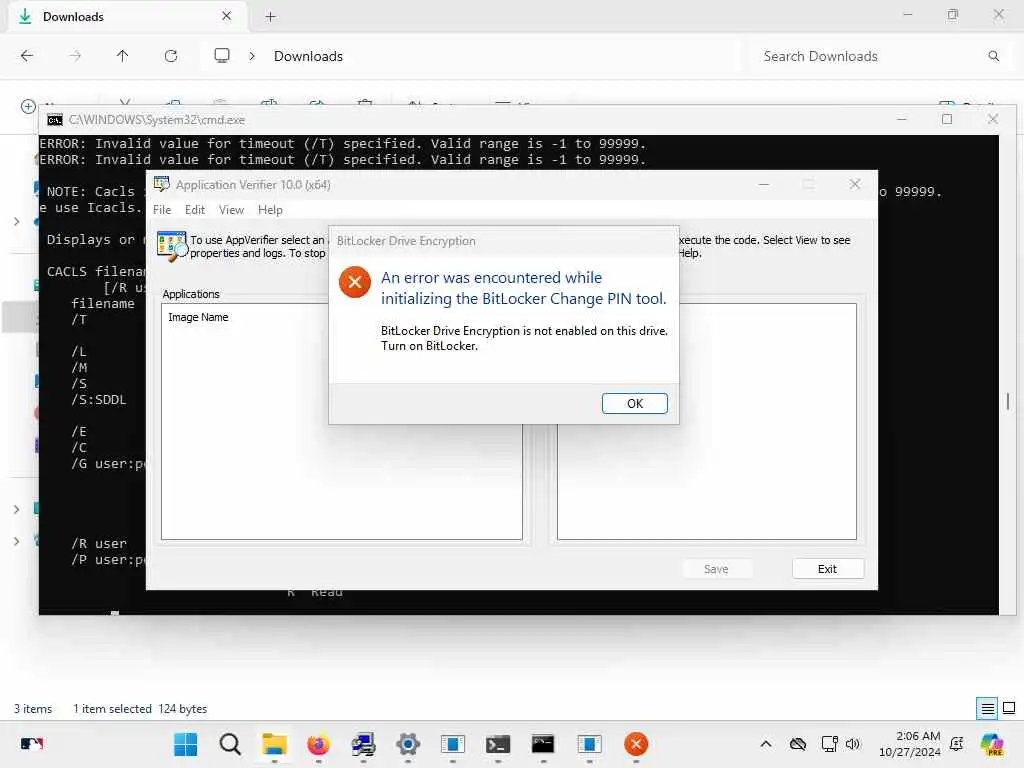Click the cmd.exe title bar icon
1024x768 pixels.
coord(55,120)
